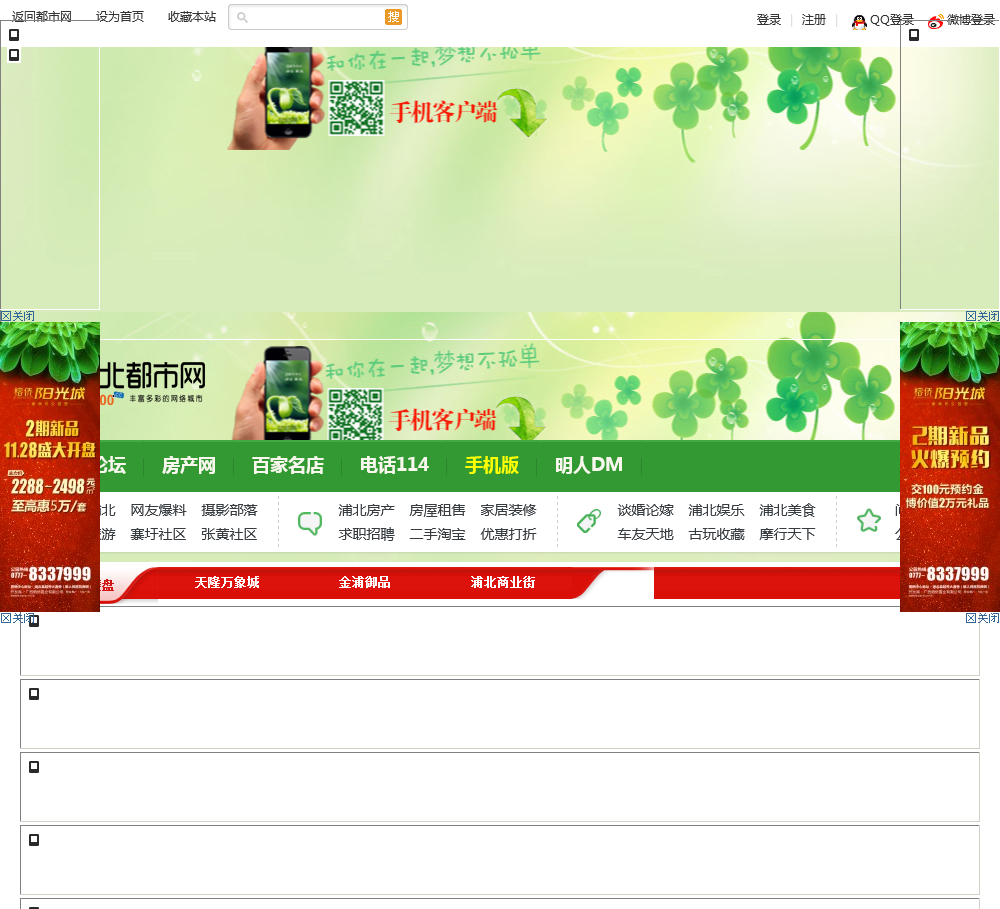
Task: Select 浦北商业街 in red property bar
Action: pos(503,582)
